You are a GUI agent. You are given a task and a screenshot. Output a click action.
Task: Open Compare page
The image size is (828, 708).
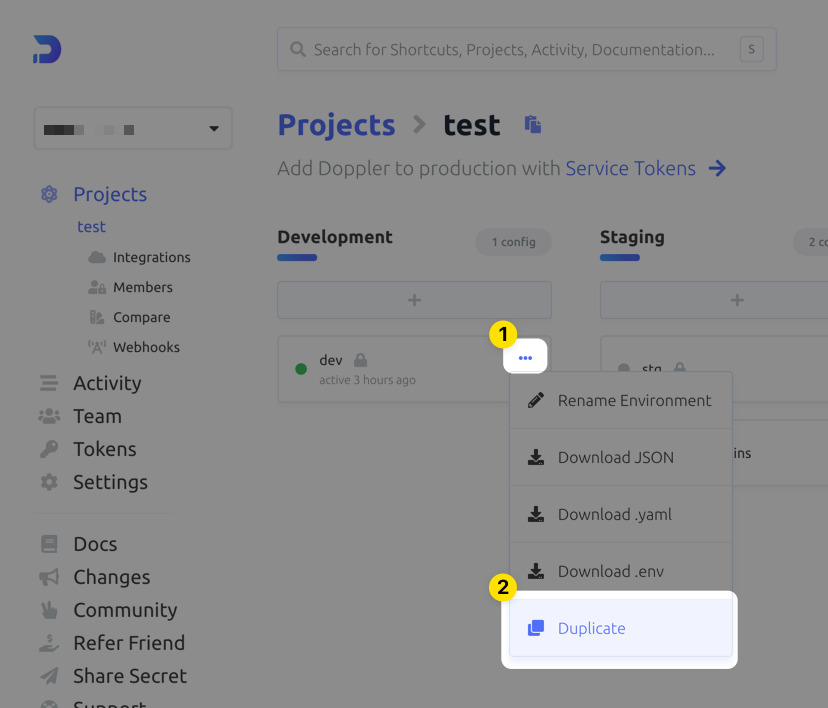click(x=142, y=317)
